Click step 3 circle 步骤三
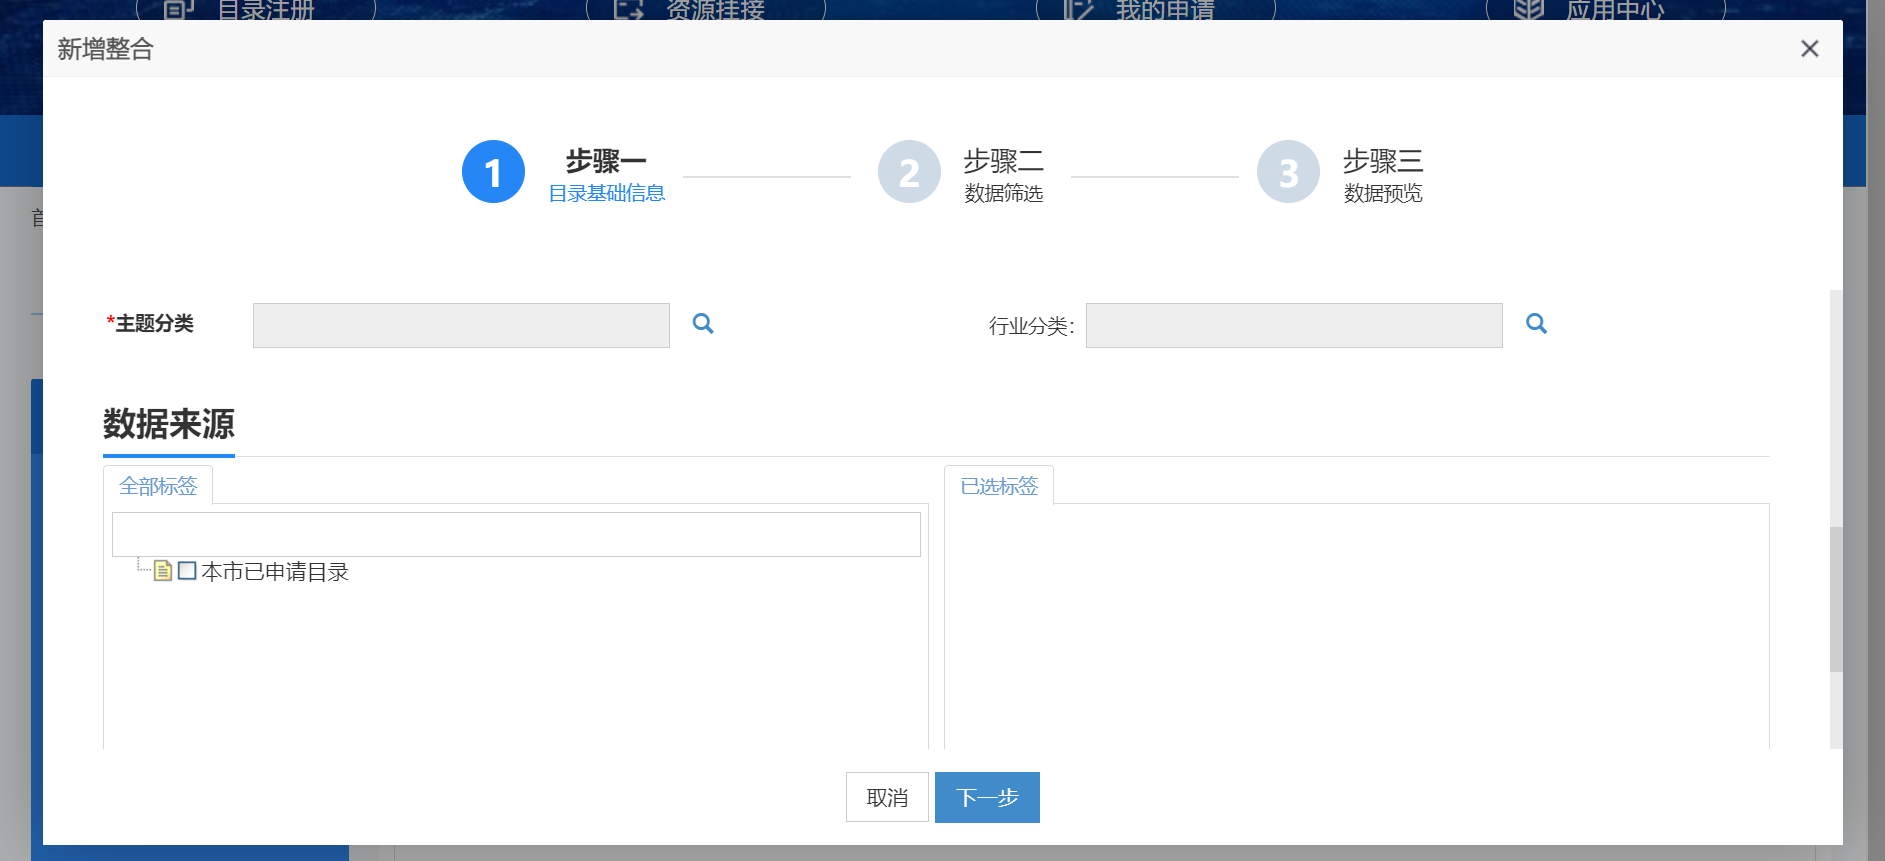Screen dimensions: 1885x861 tap(1288, 172)
